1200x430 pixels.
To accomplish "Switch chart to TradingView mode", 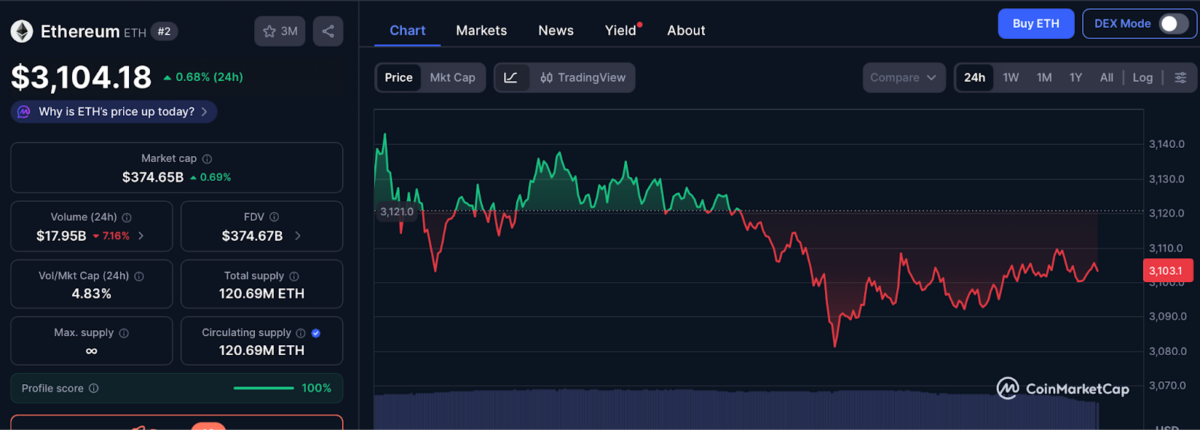I will click(x=583, y=77).
